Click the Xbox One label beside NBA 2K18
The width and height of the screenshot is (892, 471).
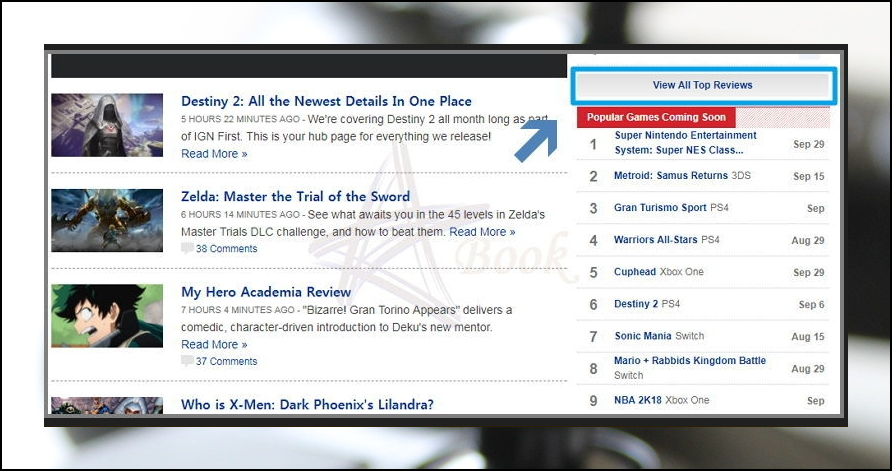pos(687,400)
